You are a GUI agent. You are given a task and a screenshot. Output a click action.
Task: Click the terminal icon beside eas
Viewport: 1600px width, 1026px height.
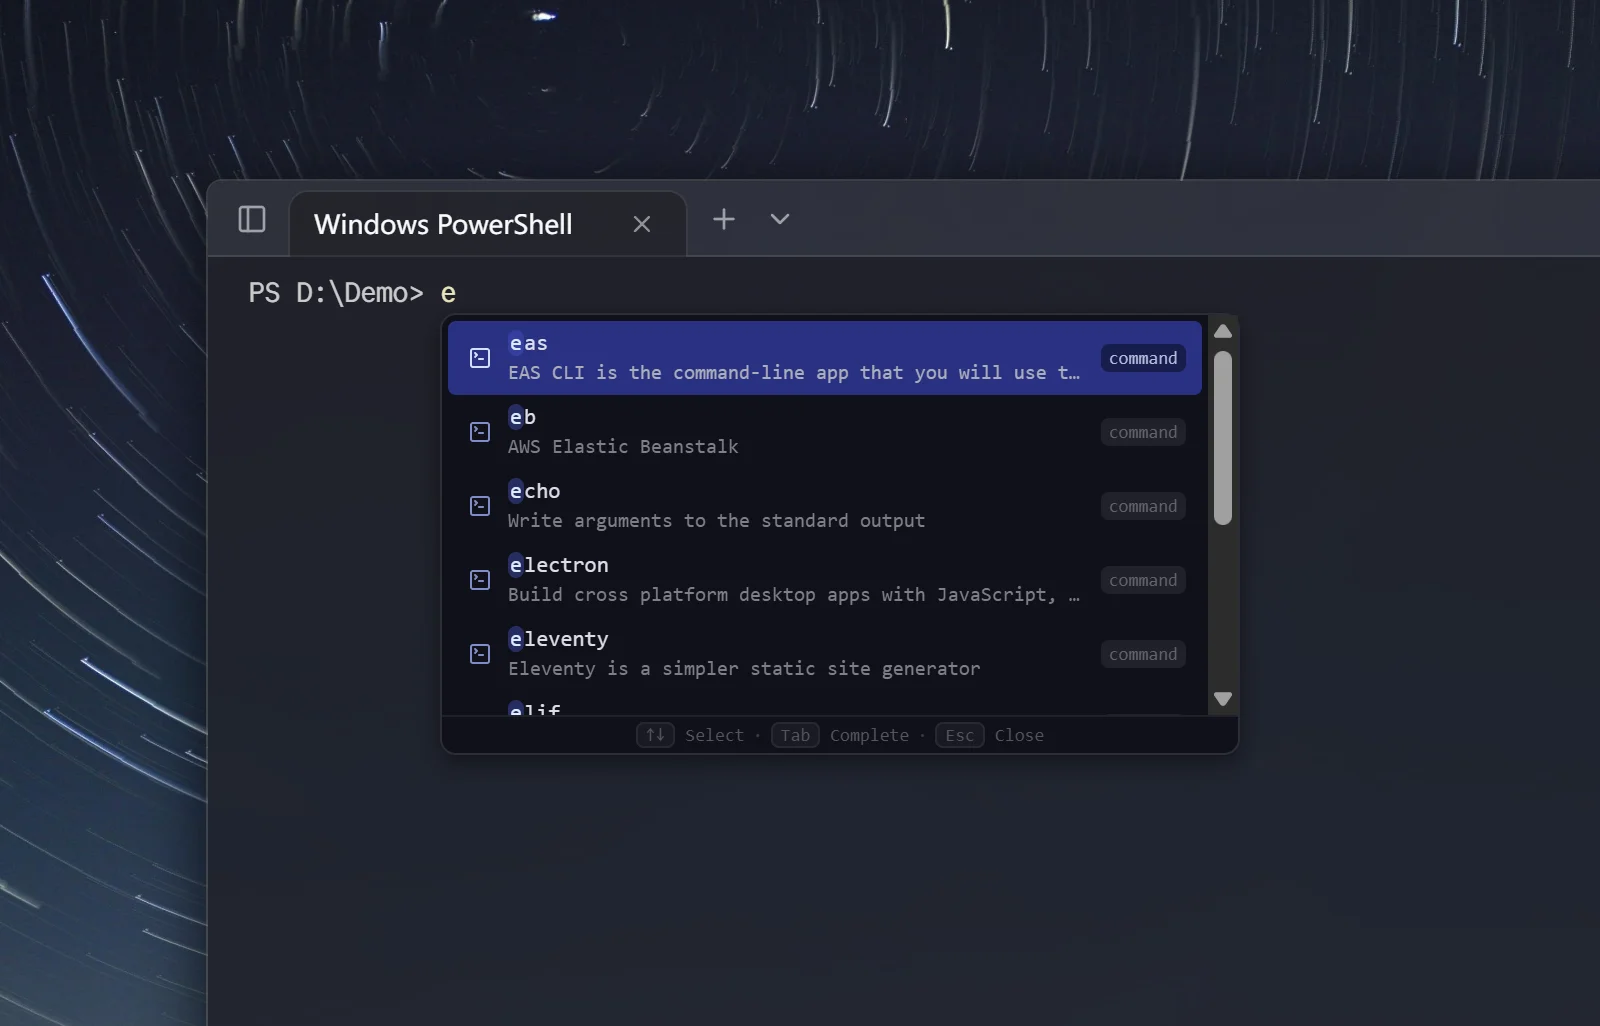pyautogui.click(x=480, y=358)
